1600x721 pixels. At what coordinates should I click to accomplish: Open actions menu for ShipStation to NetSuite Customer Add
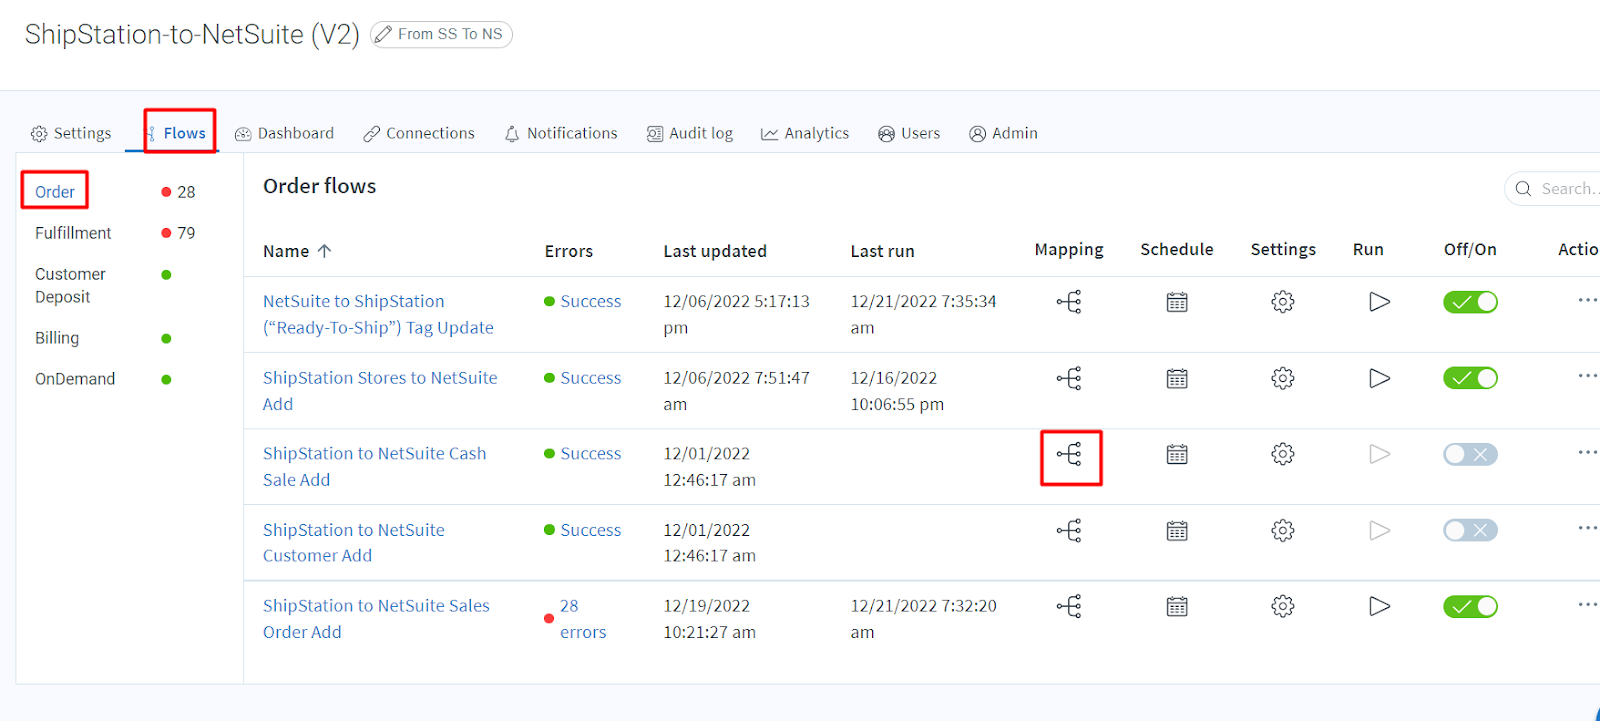click(x=1588, y=528)
